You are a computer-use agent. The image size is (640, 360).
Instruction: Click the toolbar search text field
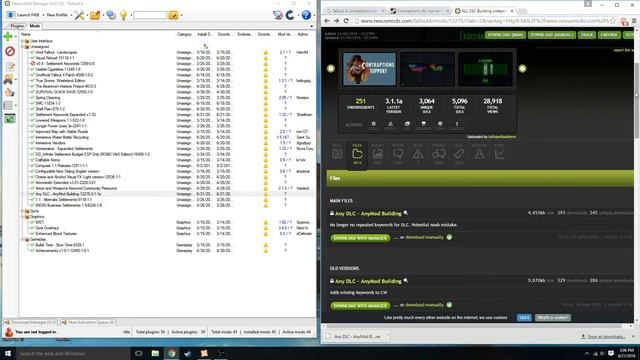[150, 16]
